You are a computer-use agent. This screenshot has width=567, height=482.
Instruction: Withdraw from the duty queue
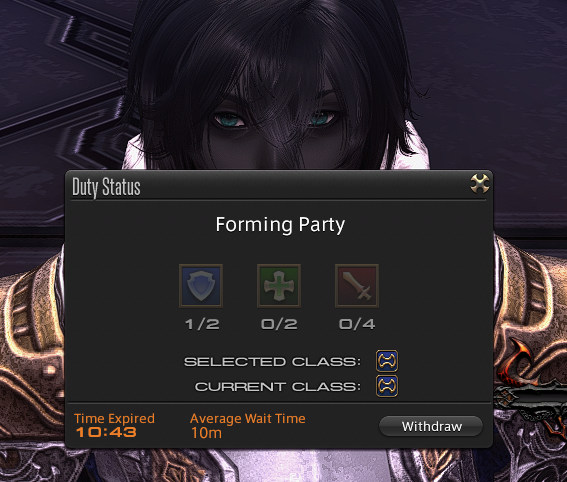tap(431, 426)
